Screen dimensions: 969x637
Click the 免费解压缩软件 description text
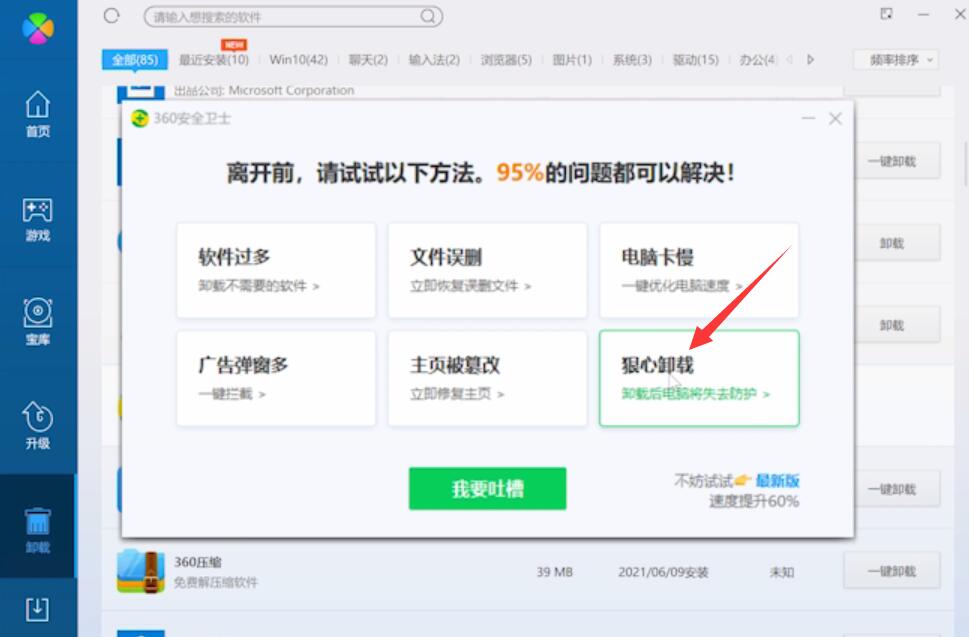click(216, 582)
